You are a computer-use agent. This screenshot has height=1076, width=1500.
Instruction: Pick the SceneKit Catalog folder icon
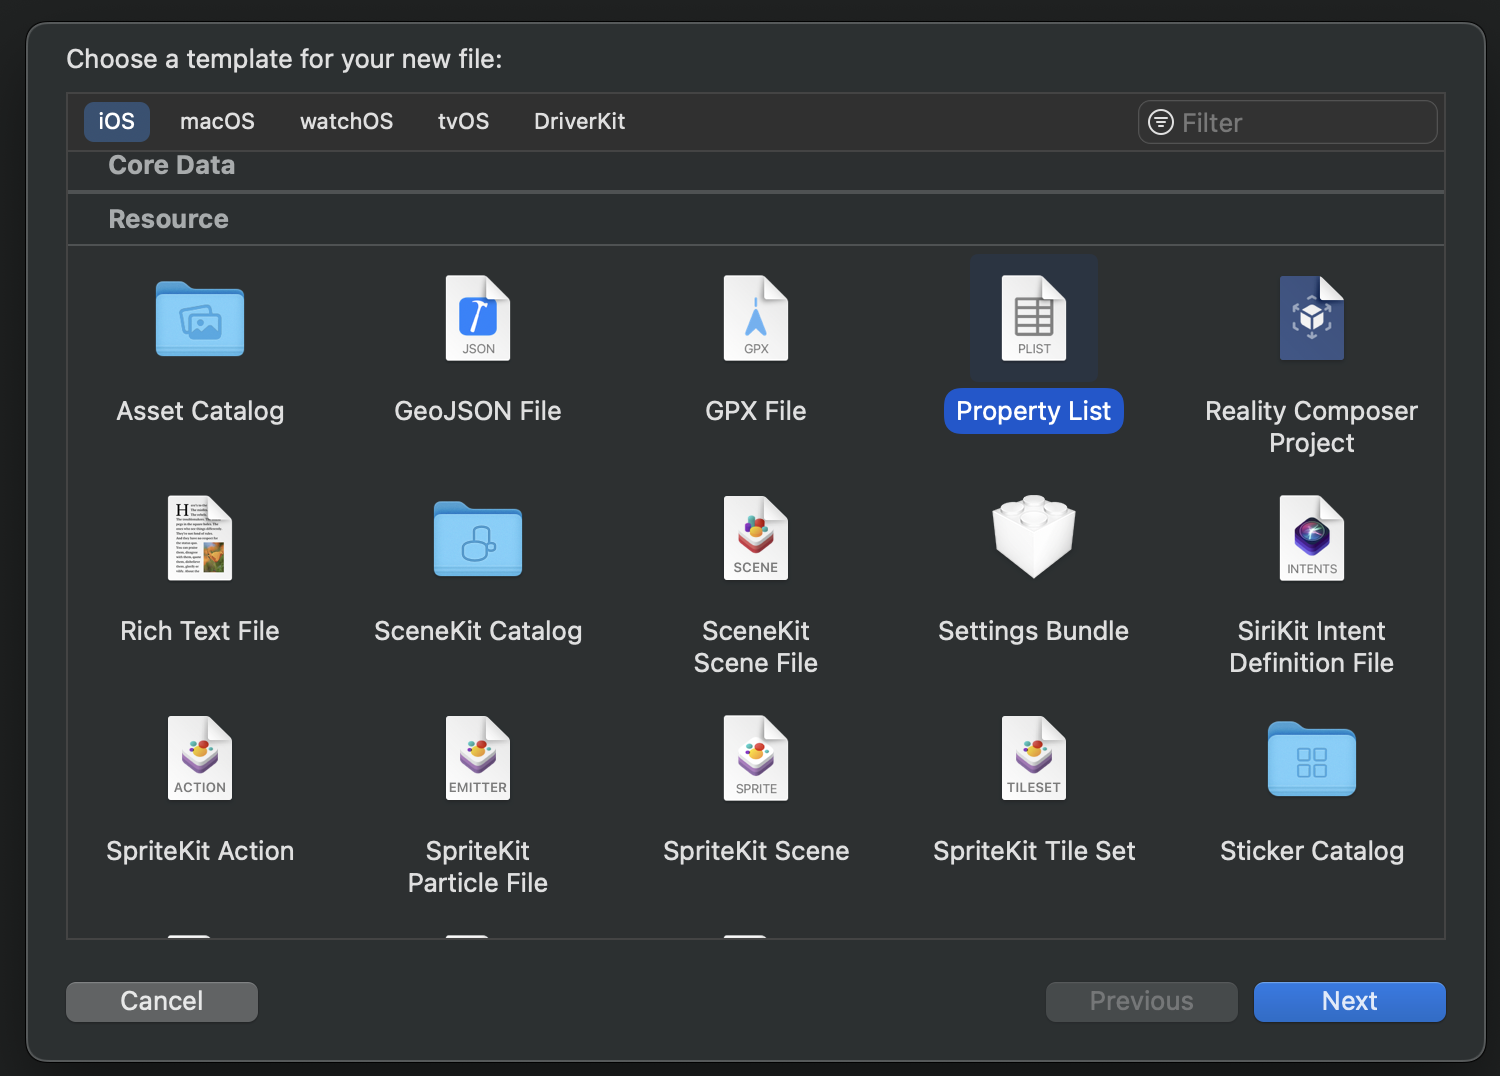coord(478,539)
